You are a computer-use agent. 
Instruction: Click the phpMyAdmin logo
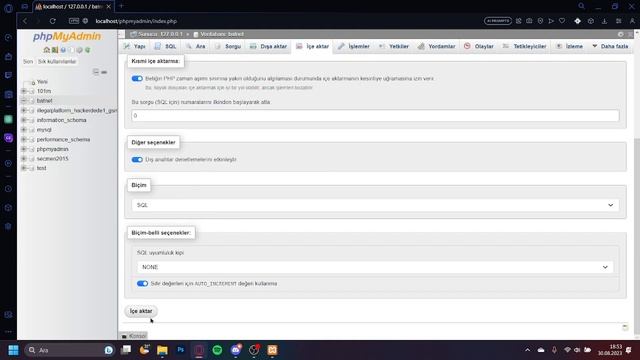67,36
